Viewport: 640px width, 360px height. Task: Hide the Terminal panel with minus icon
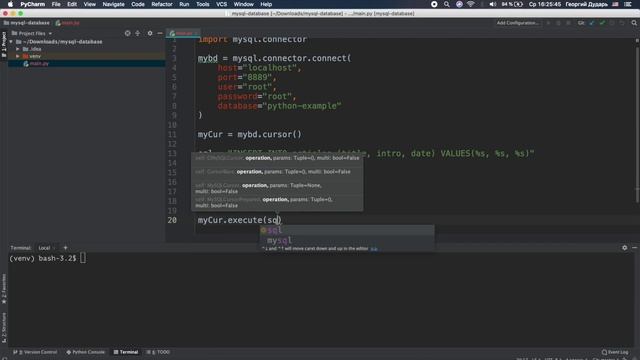click(634, 248)
